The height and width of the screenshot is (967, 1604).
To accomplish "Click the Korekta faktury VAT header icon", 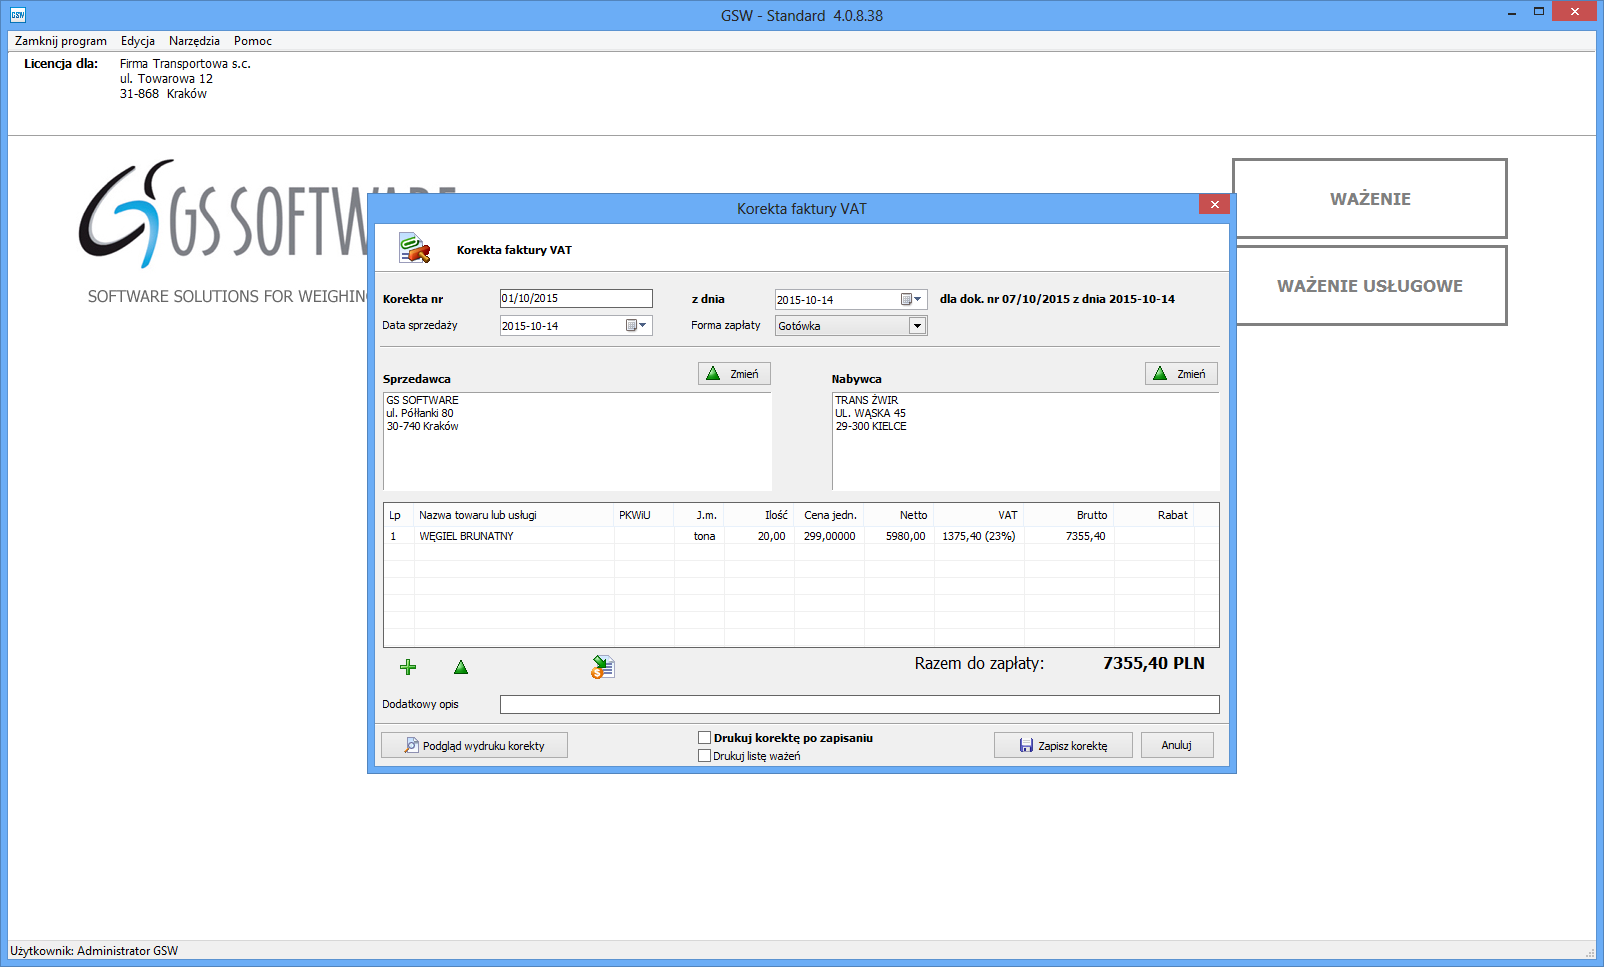I will 414,249.
